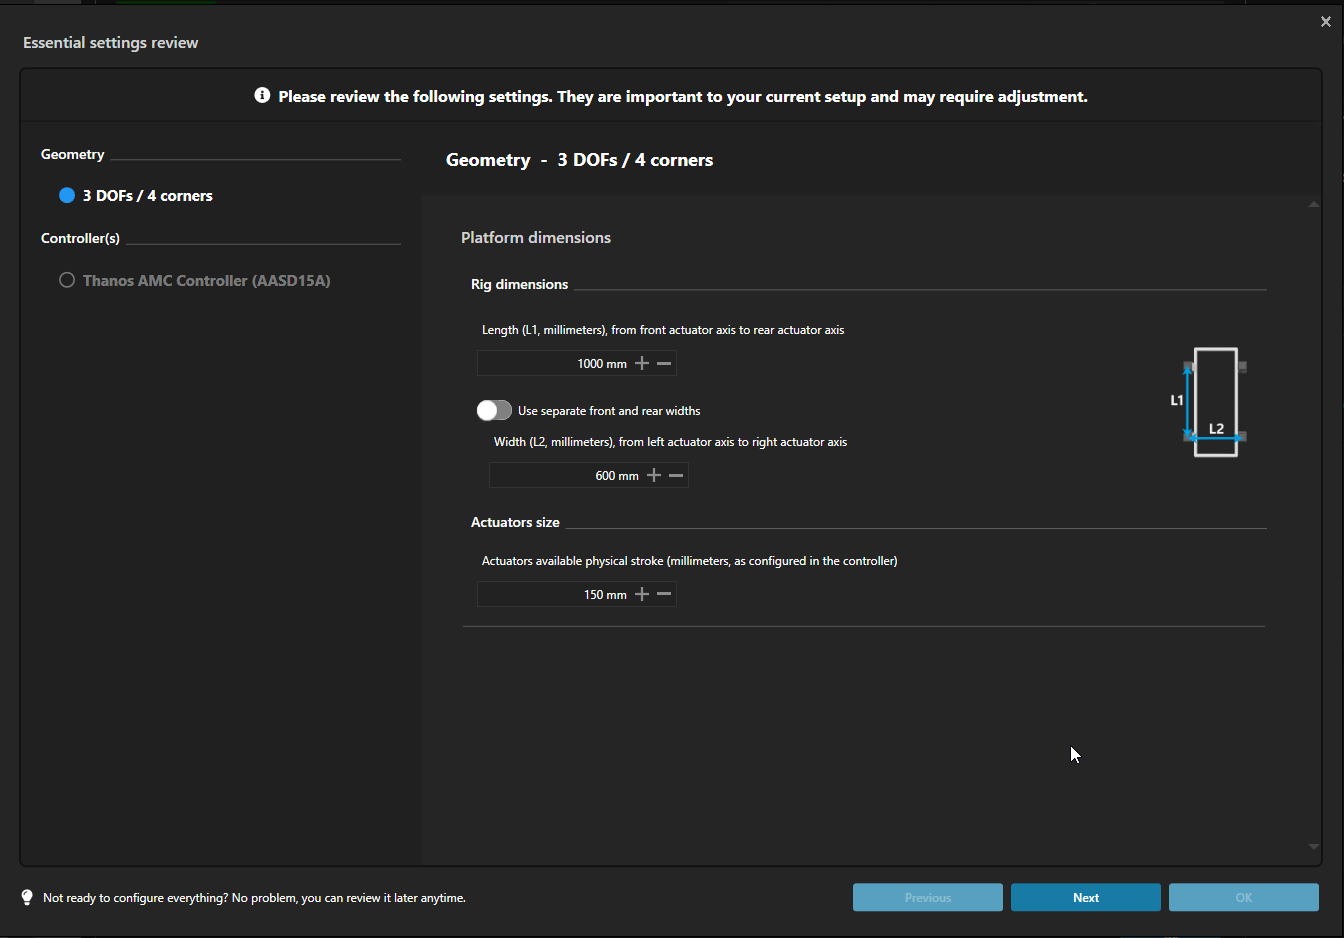Click the 1000 mm length input field

click(x=553, y=364)
